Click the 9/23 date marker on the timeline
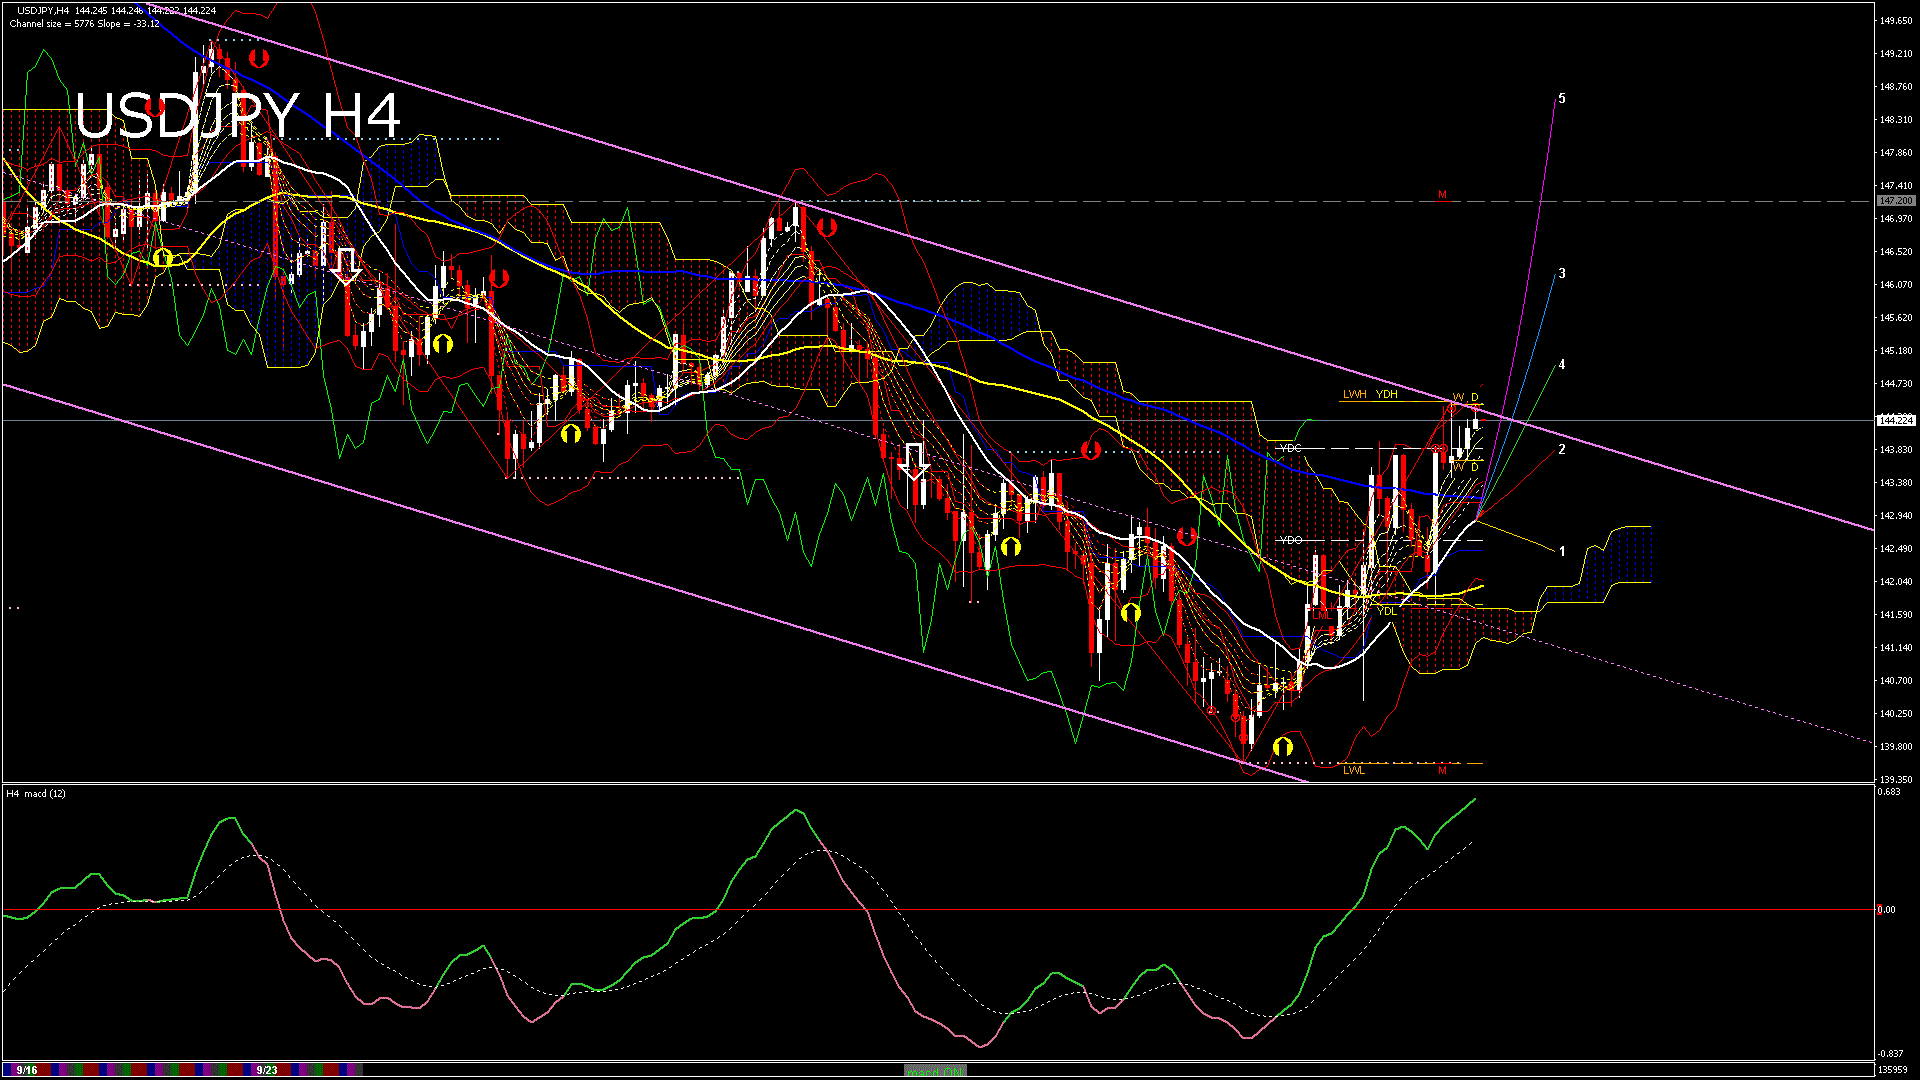 pos(267,1070)
